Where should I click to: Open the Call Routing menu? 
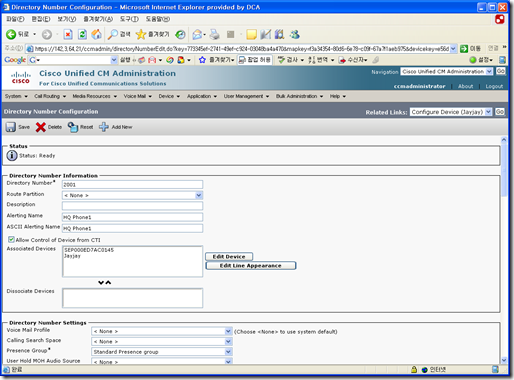(50, 96)
